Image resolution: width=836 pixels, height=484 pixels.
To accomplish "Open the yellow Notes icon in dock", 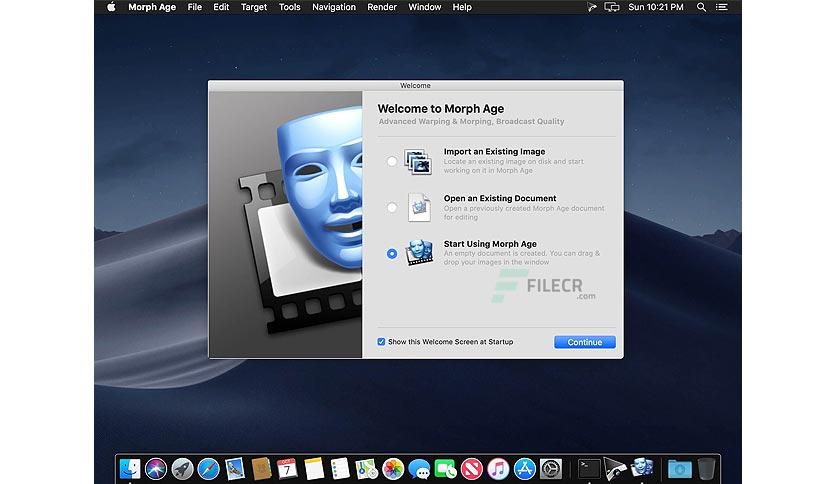I will tap(314, 469).
